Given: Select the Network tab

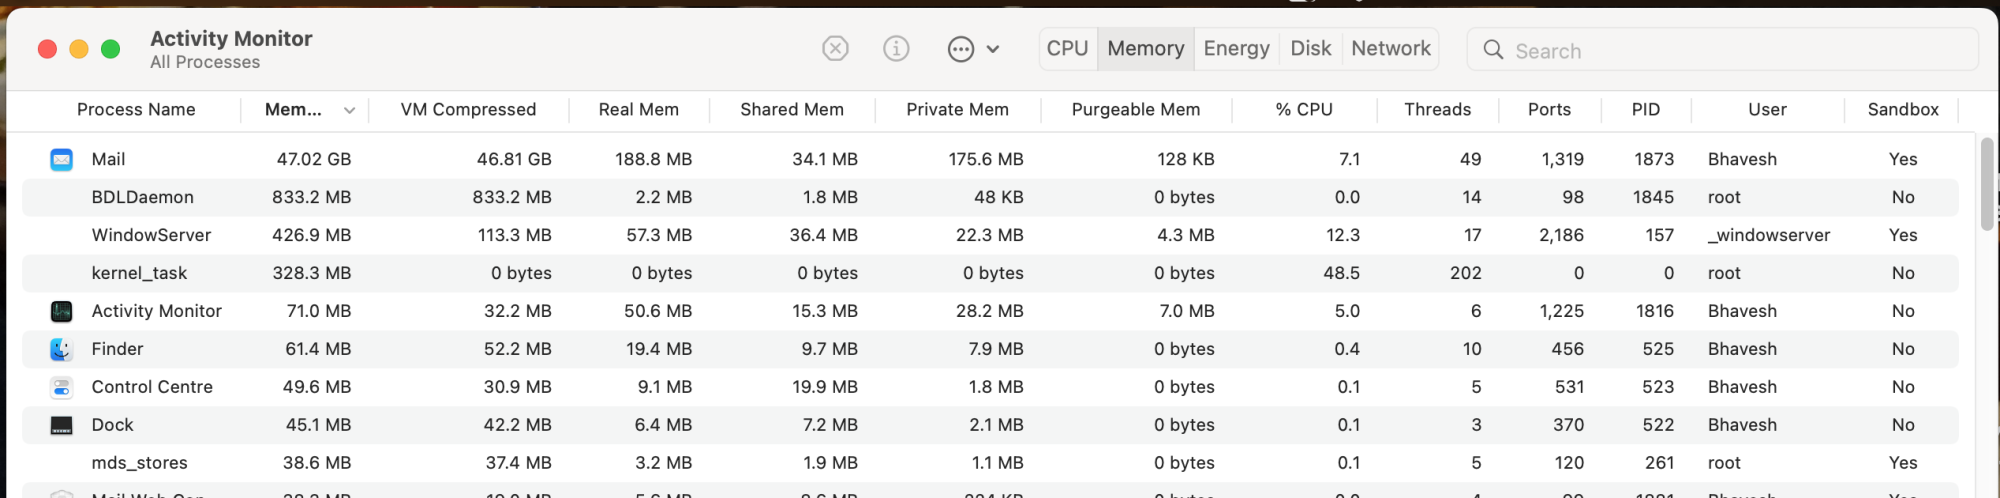Looking at the screenshot, I should click(1390, 49).
